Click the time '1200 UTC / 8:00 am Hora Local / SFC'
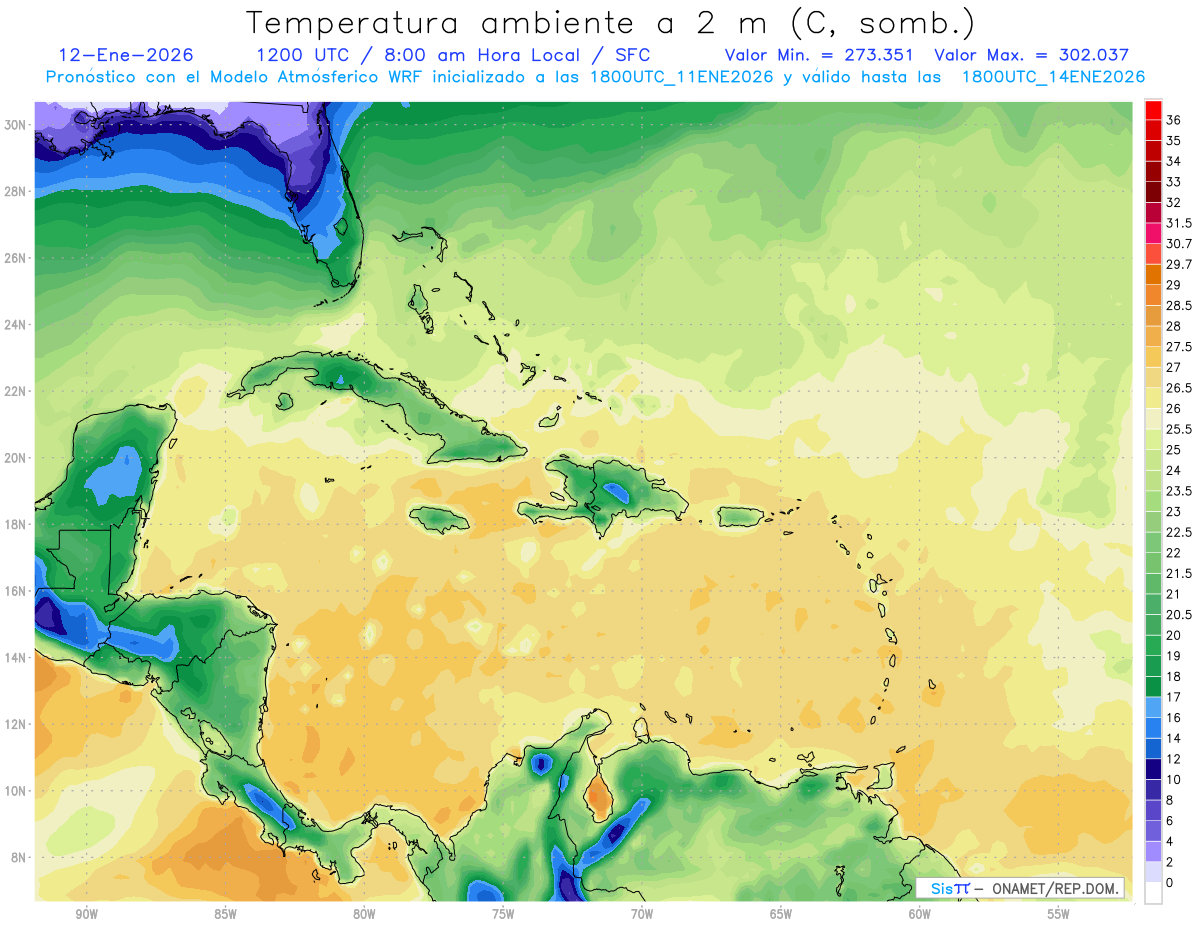1200x927 pixels. click(453, 55)
